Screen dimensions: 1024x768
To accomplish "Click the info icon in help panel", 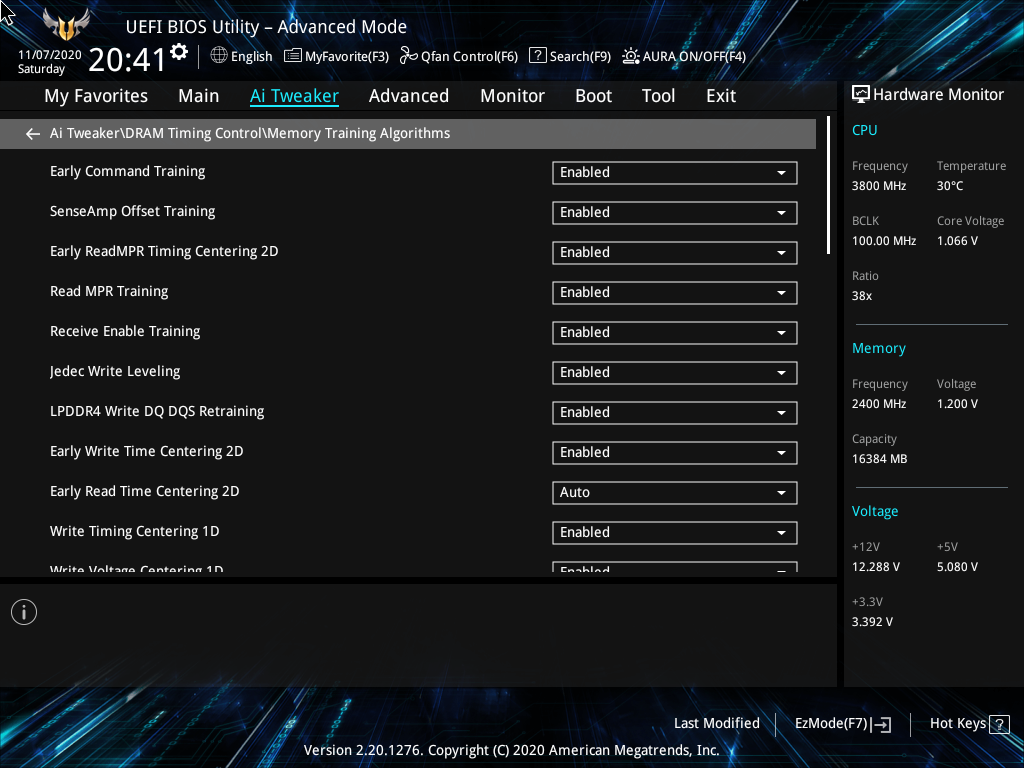I will pyautogui.click(x=24, y=612).
